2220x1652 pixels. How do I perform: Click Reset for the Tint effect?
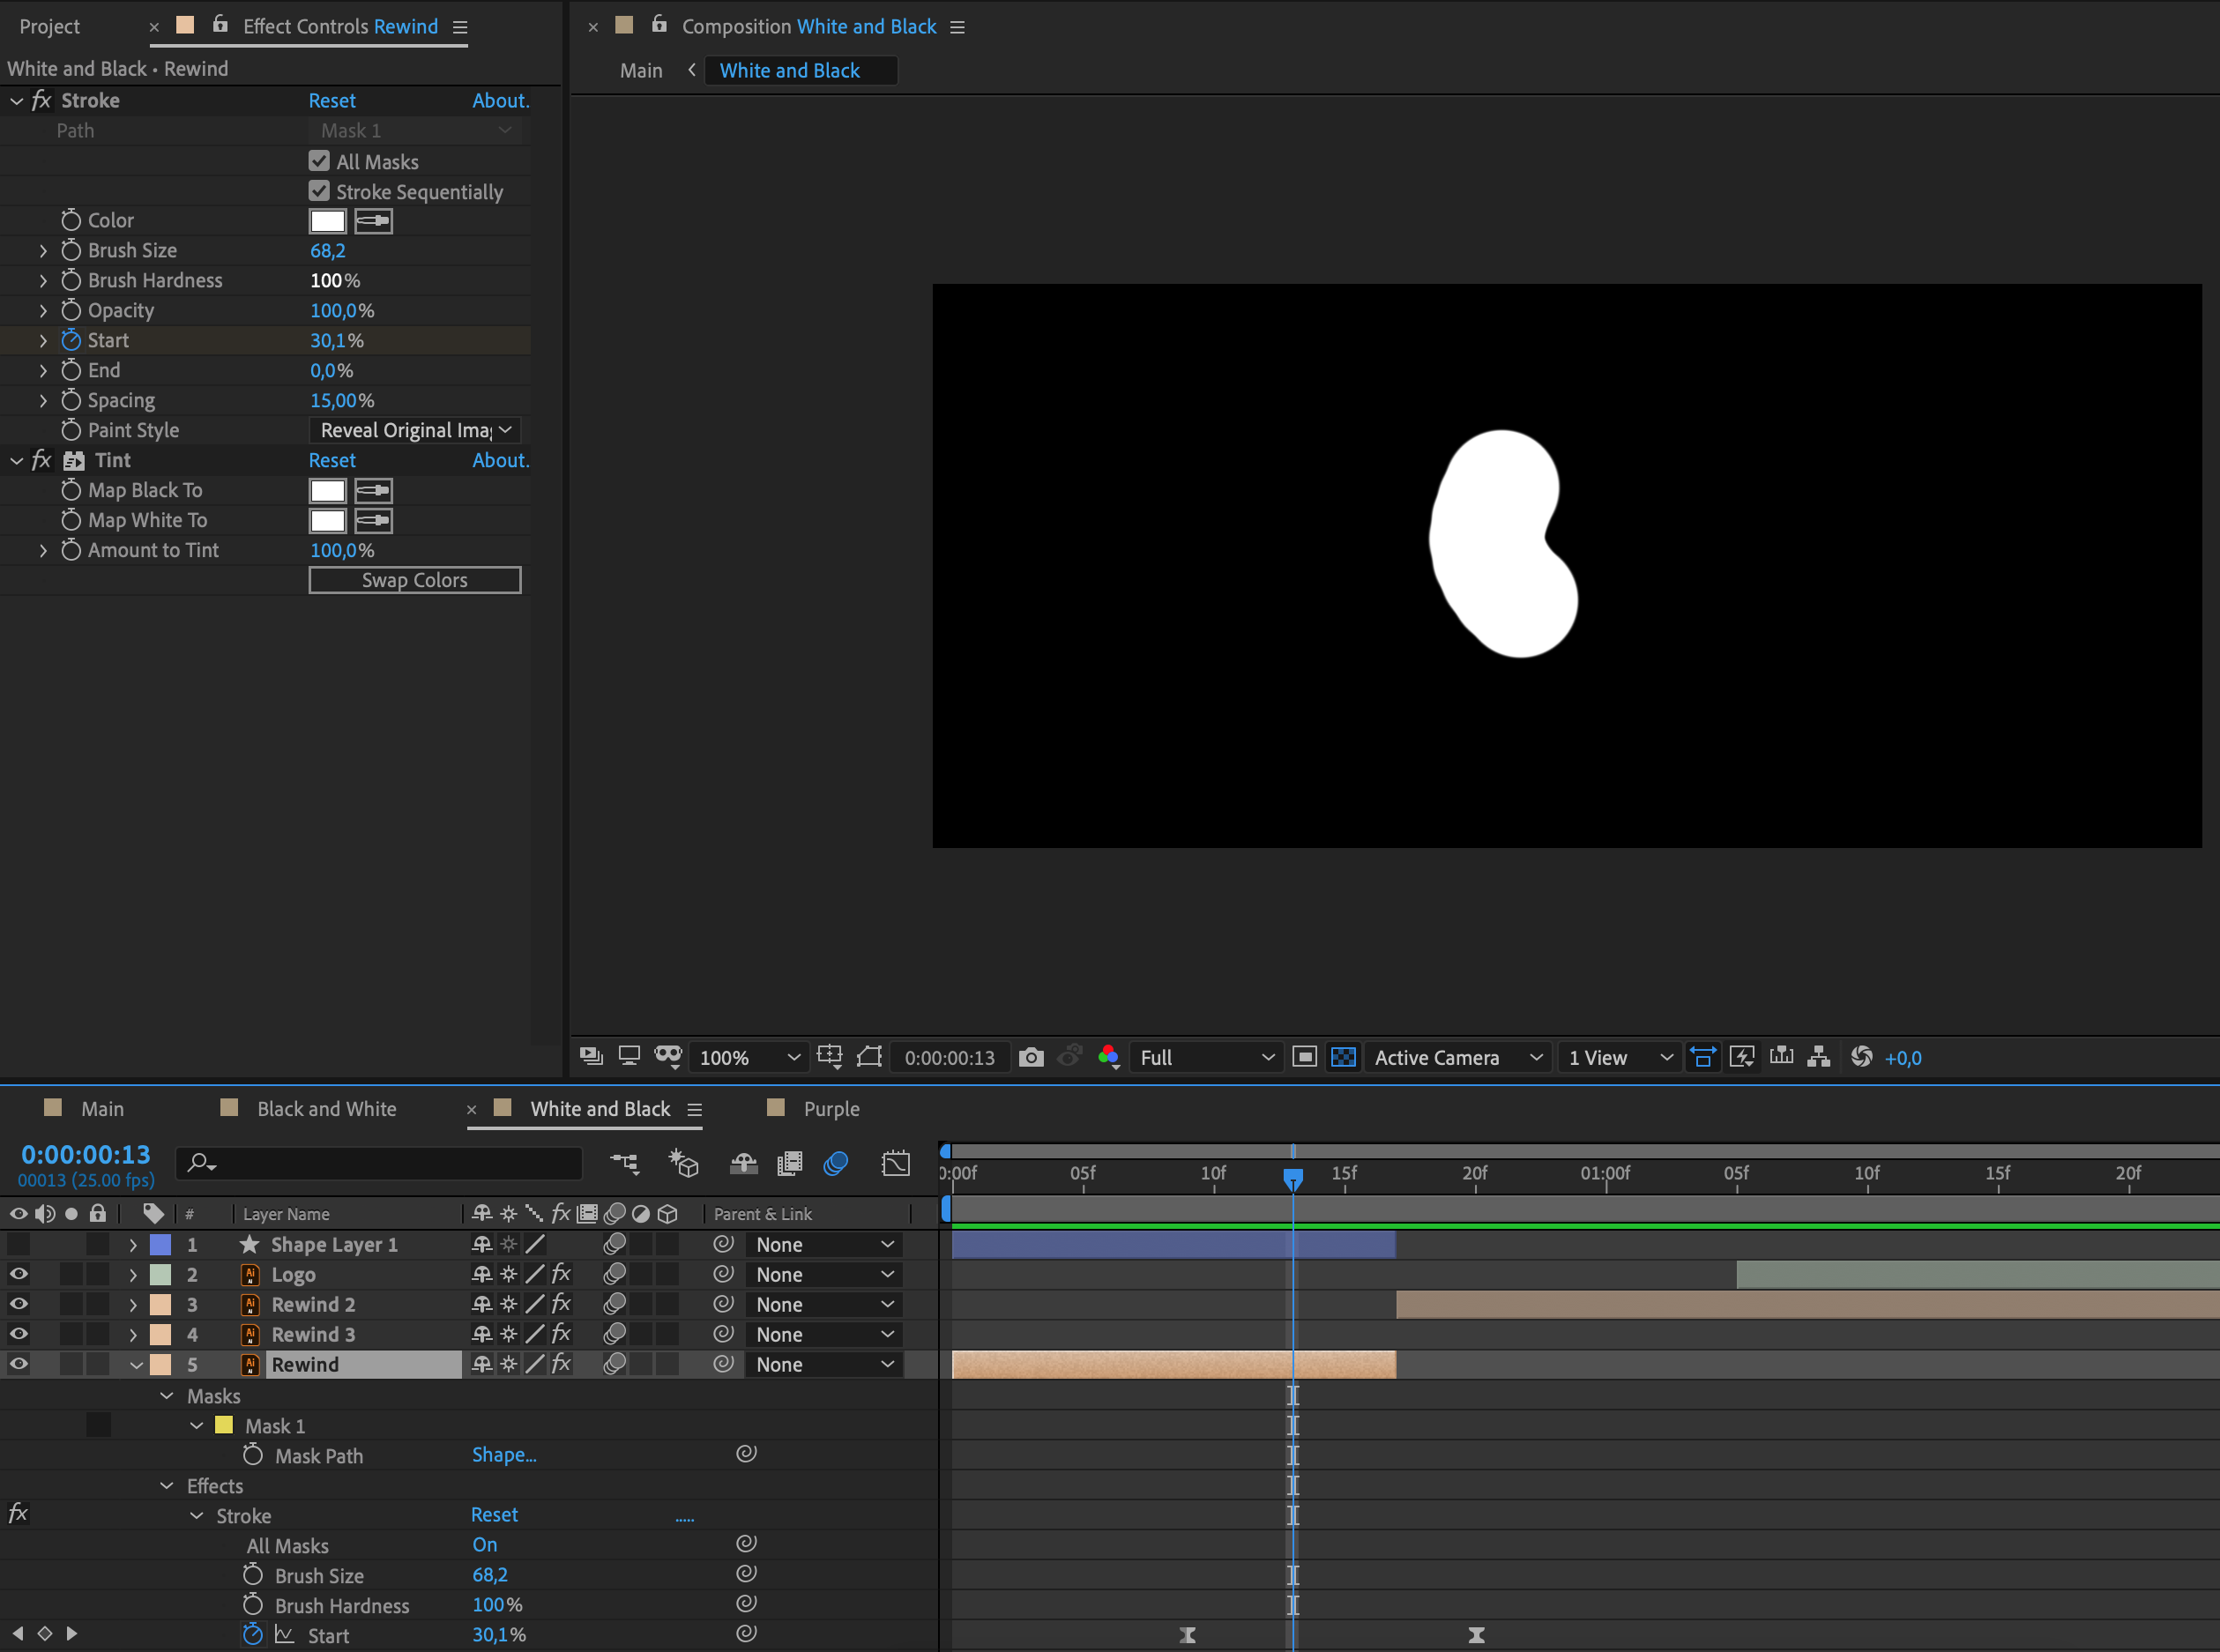[332, 460]
